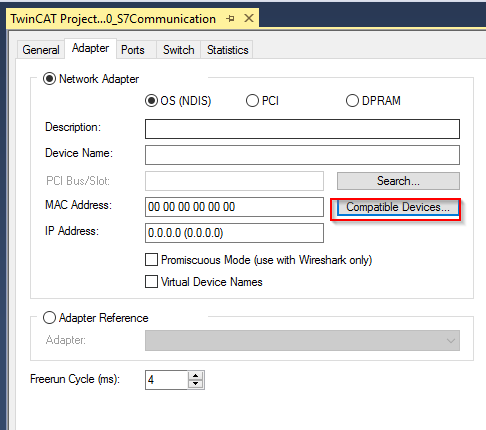
Task: Switch to the General tab
Action: [41, 50]
